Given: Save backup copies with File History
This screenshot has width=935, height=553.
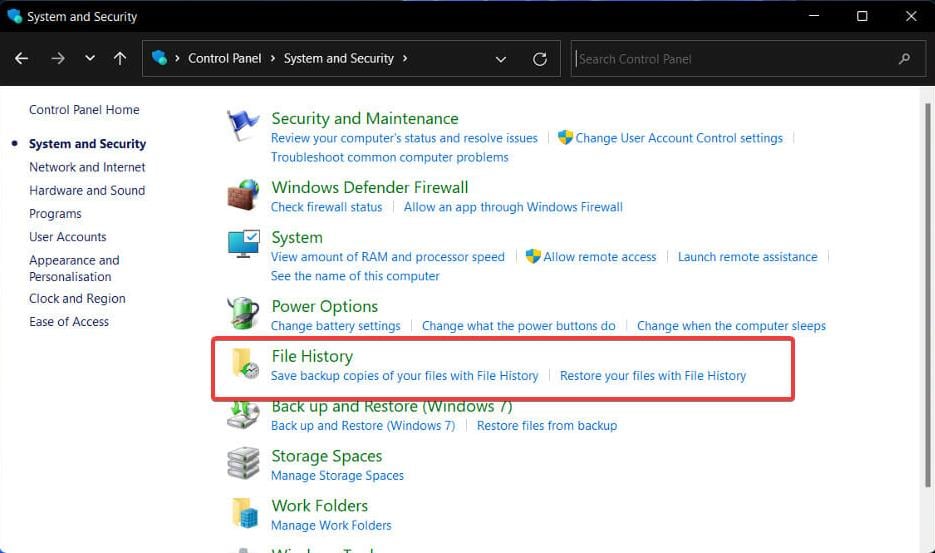Looking at the screenshot, I should click(404, 376).
